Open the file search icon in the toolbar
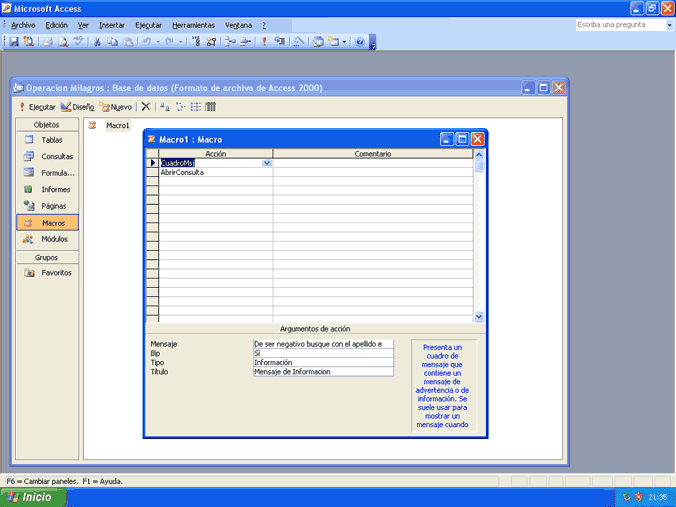The width and height of the screenshot is (676, 507). coord(28,42)
